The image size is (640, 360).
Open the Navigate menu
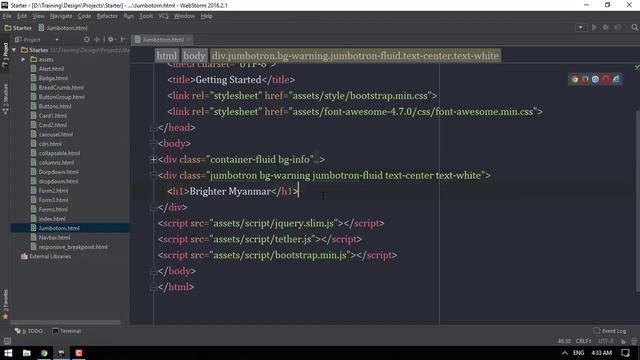(61, 16)
